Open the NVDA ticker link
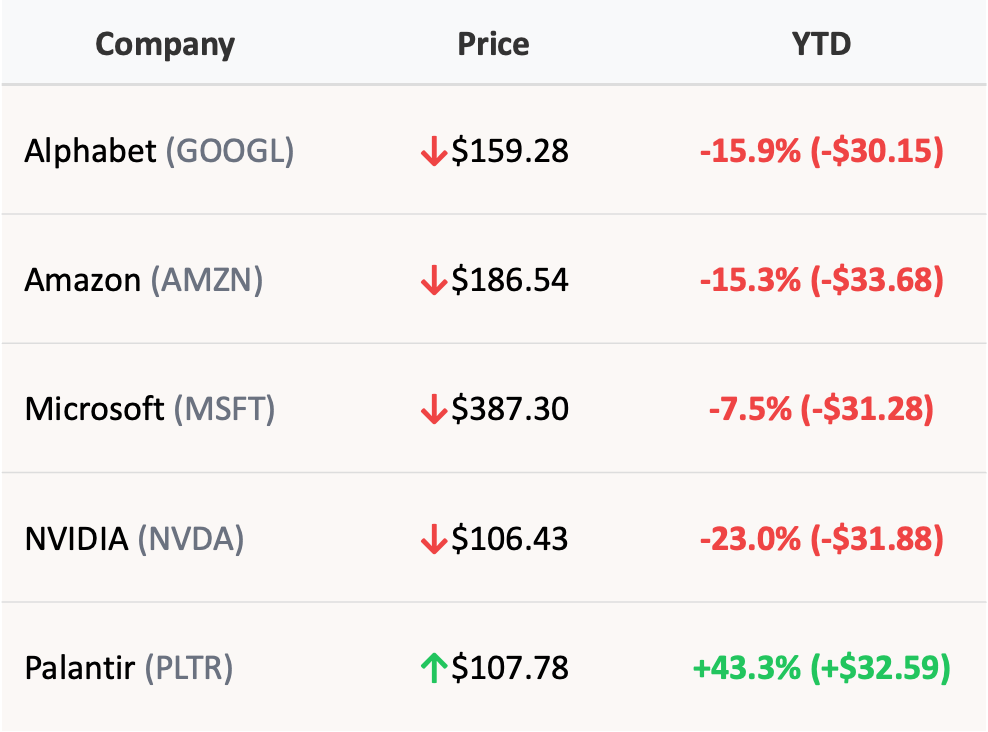988x732 pixels. [191, 539]
